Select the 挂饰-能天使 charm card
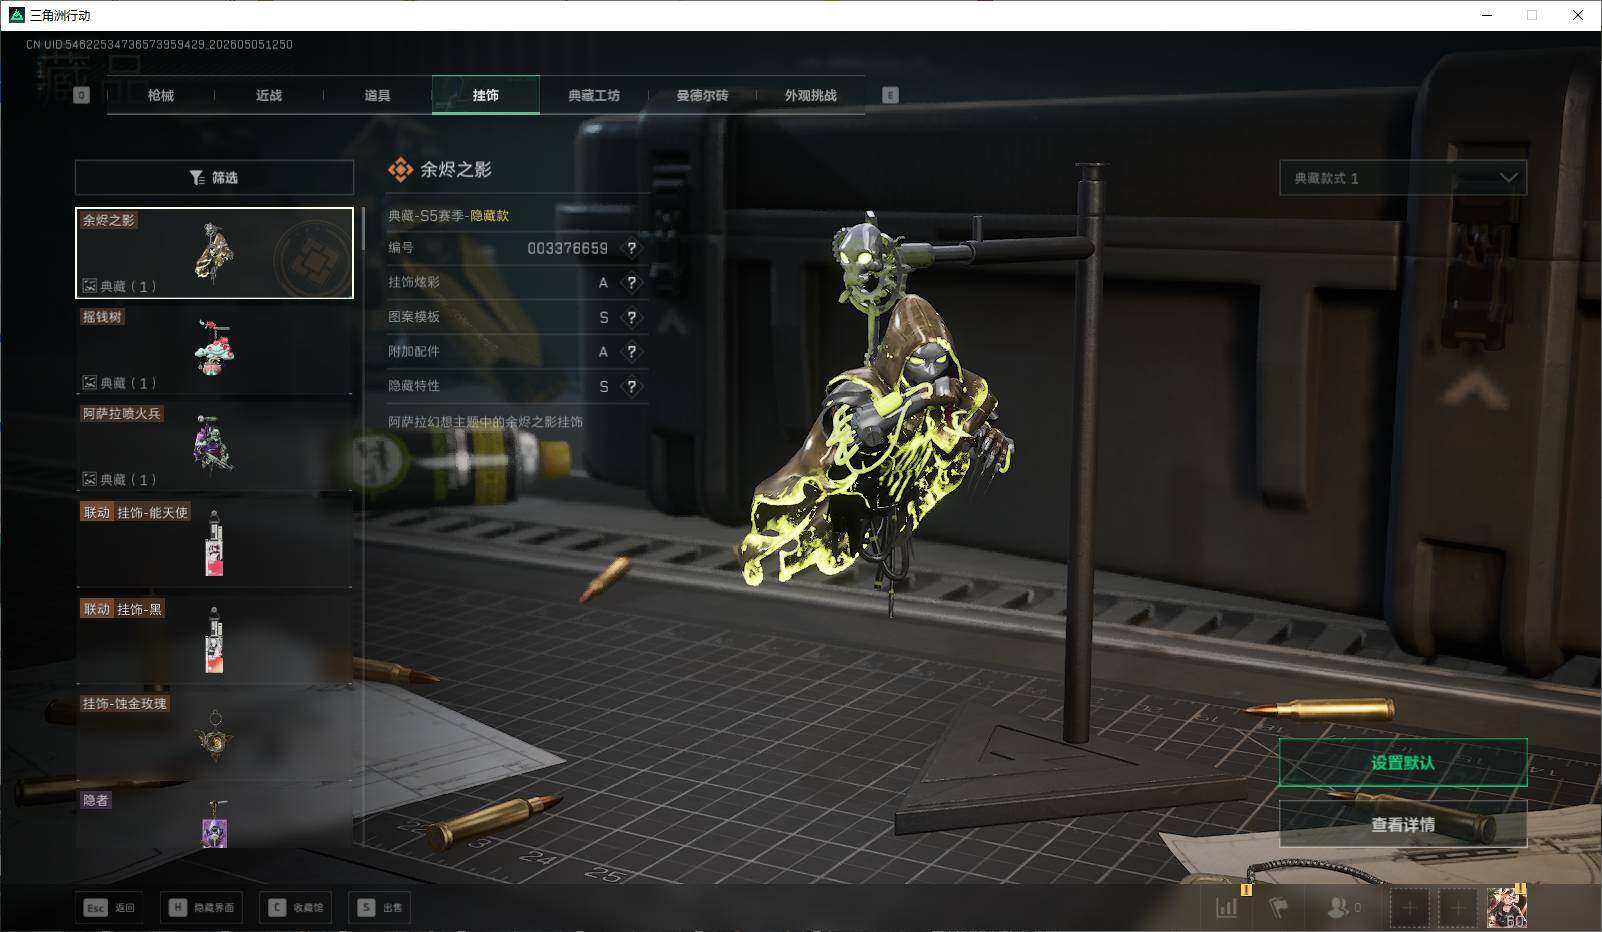1602x932 pixels. [x=214, y=543]
